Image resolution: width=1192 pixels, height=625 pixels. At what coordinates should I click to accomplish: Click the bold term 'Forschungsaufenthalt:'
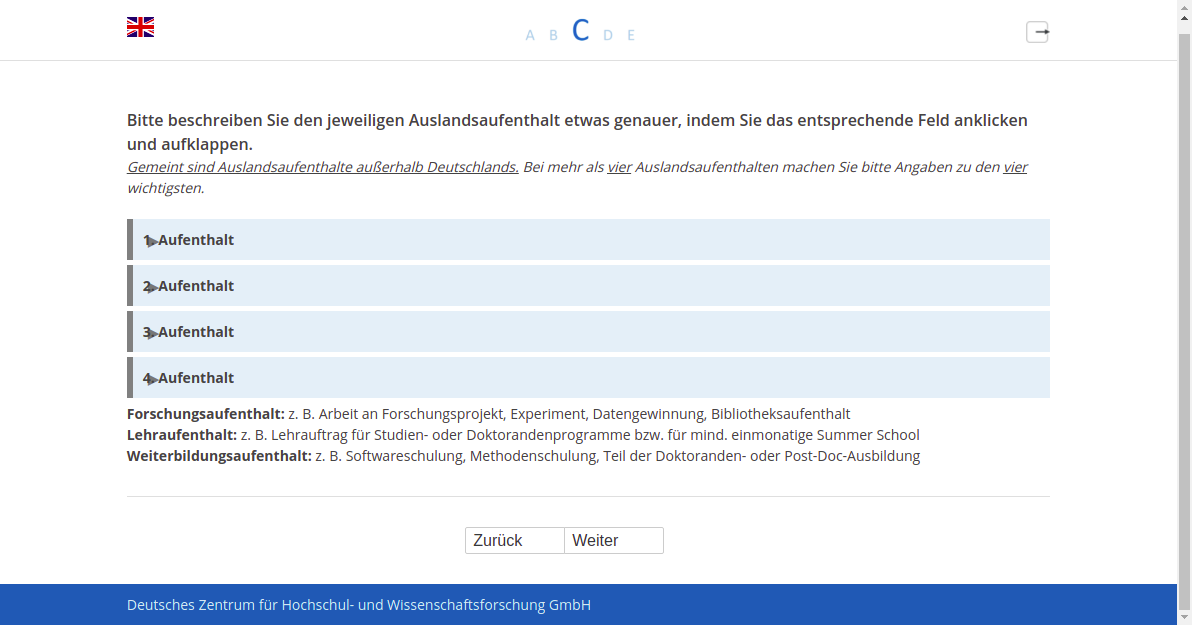click(205, 414)
